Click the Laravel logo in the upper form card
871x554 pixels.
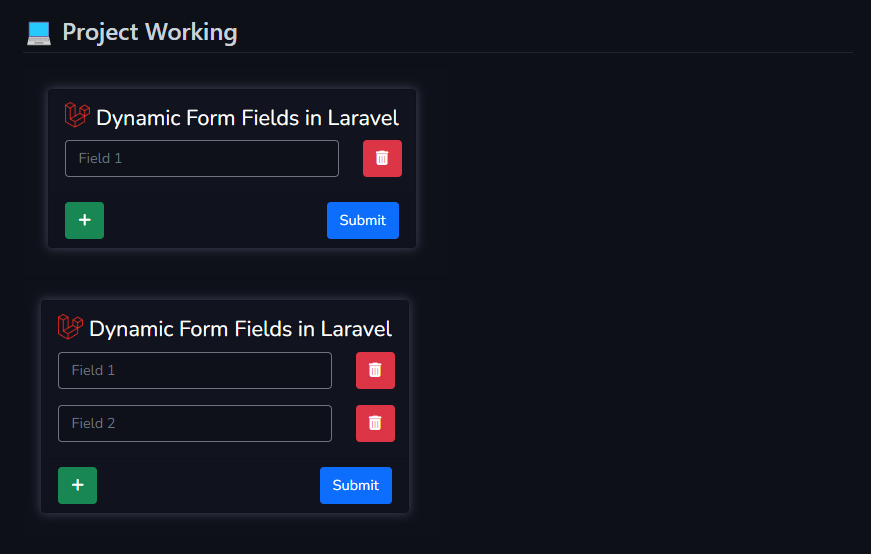pos(77,114)
